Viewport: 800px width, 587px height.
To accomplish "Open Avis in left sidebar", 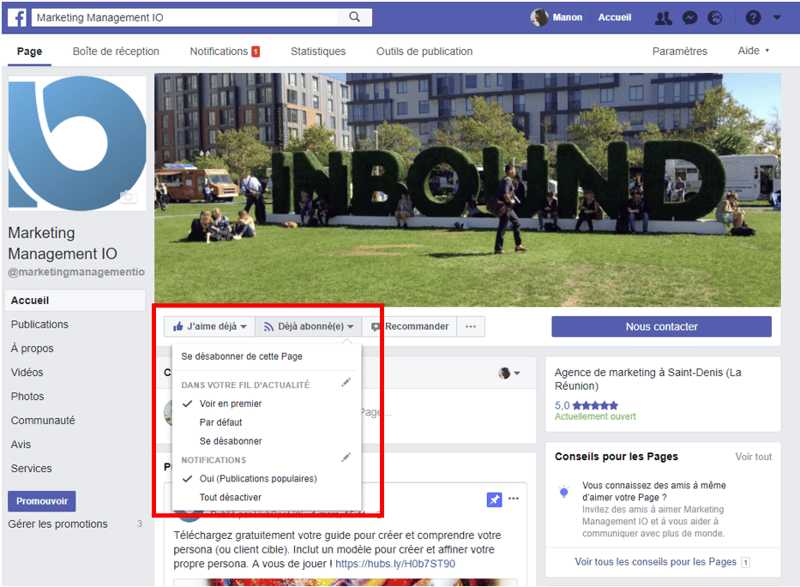I will [x=21, y=444].
